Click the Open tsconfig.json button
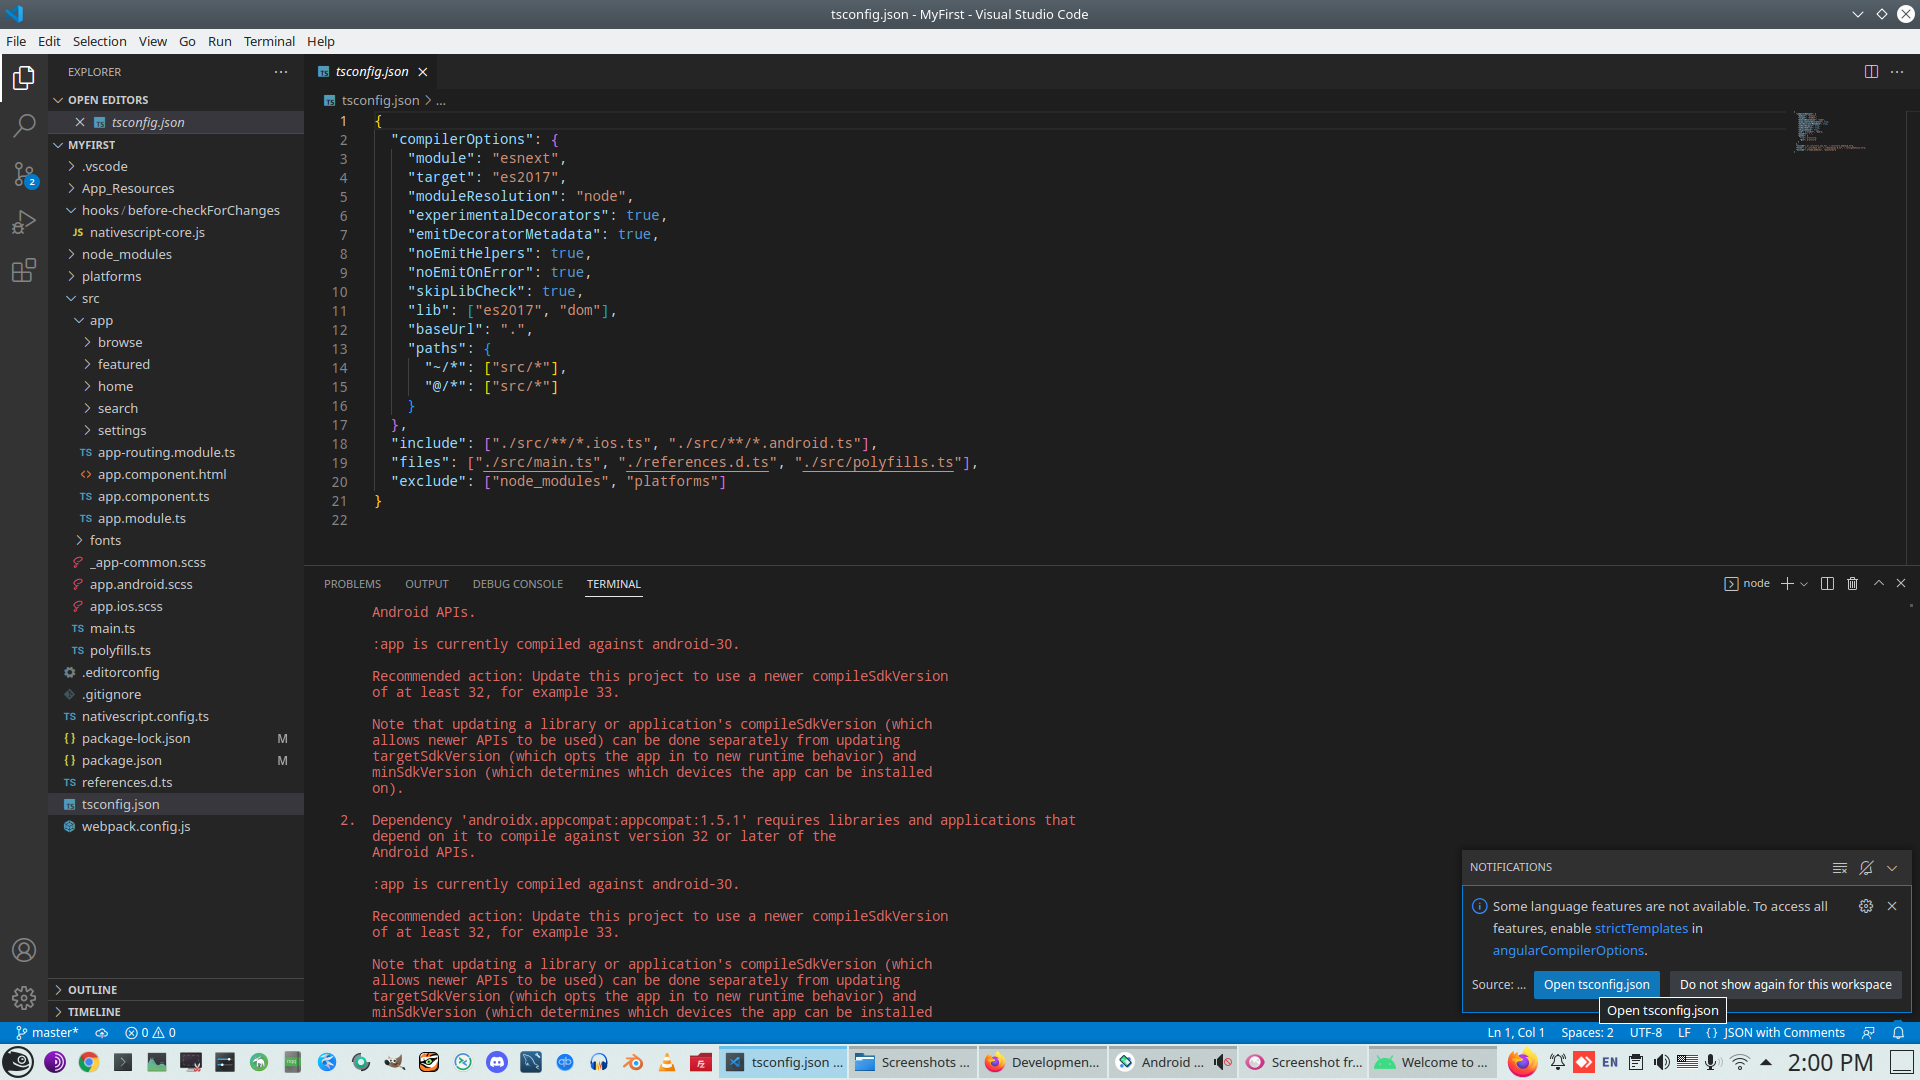Screen dimensions: 1920x1080 [x=1596, y=985]
